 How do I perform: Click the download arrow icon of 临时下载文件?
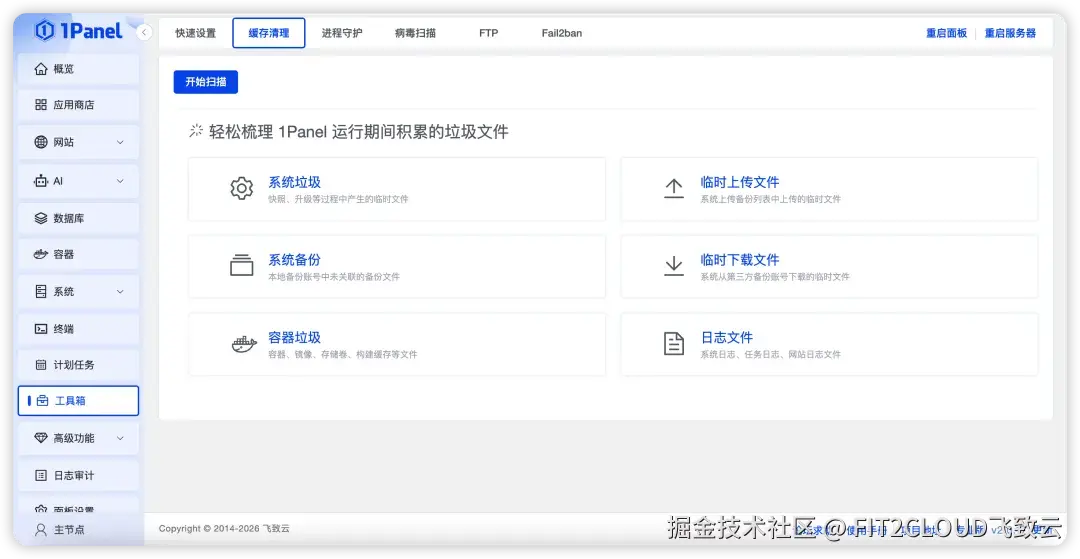coord(674,266)
